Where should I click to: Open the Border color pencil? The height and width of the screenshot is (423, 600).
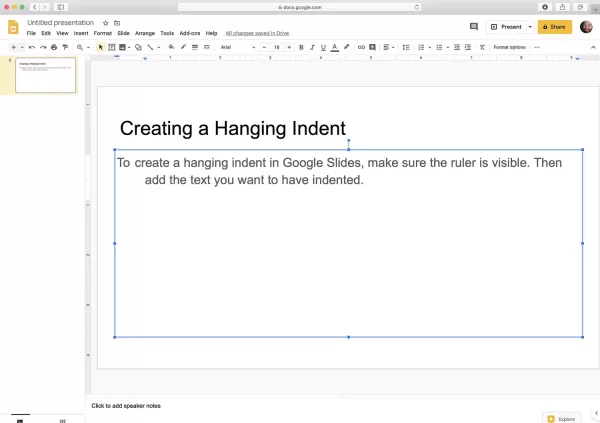point(183,47)
